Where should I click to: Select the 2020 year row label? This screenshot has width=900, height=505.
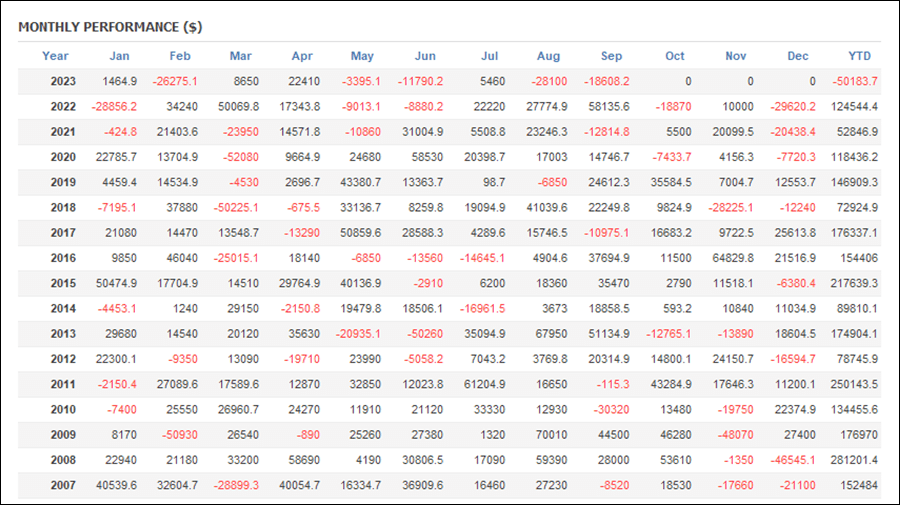click(x=63, y=157)
